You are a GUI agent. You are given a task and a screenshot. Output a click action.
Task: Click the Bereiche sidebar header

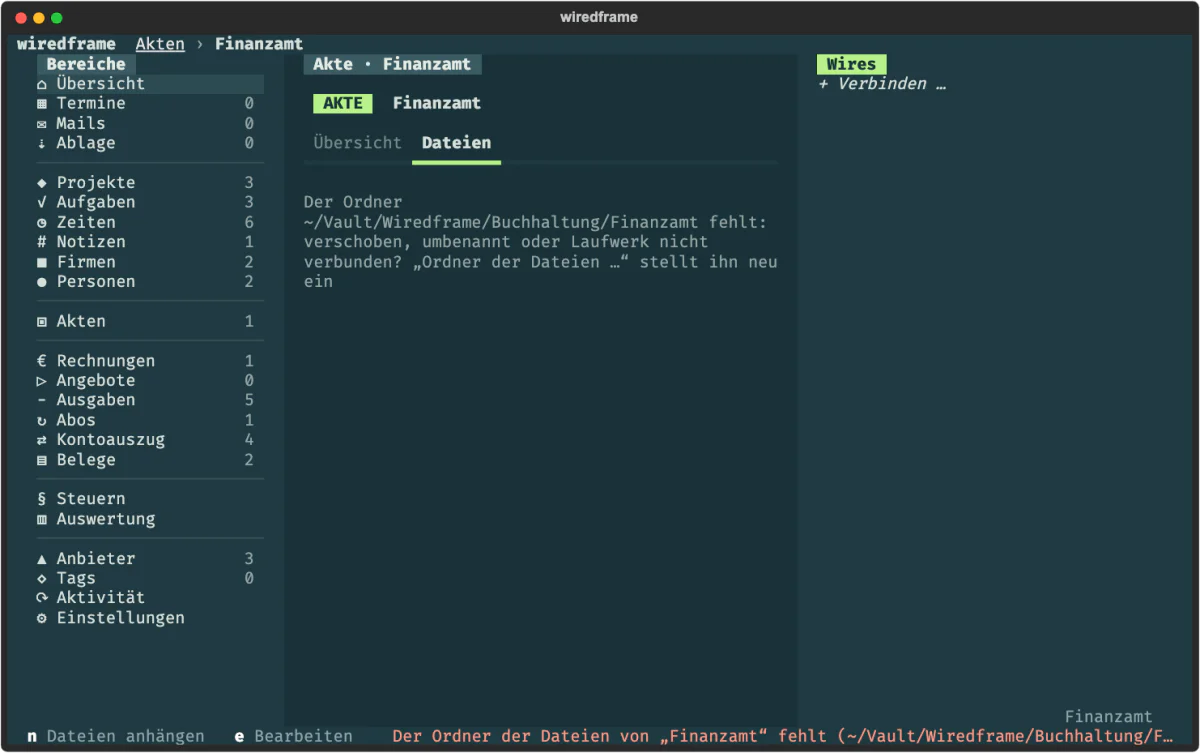point(86,64)
